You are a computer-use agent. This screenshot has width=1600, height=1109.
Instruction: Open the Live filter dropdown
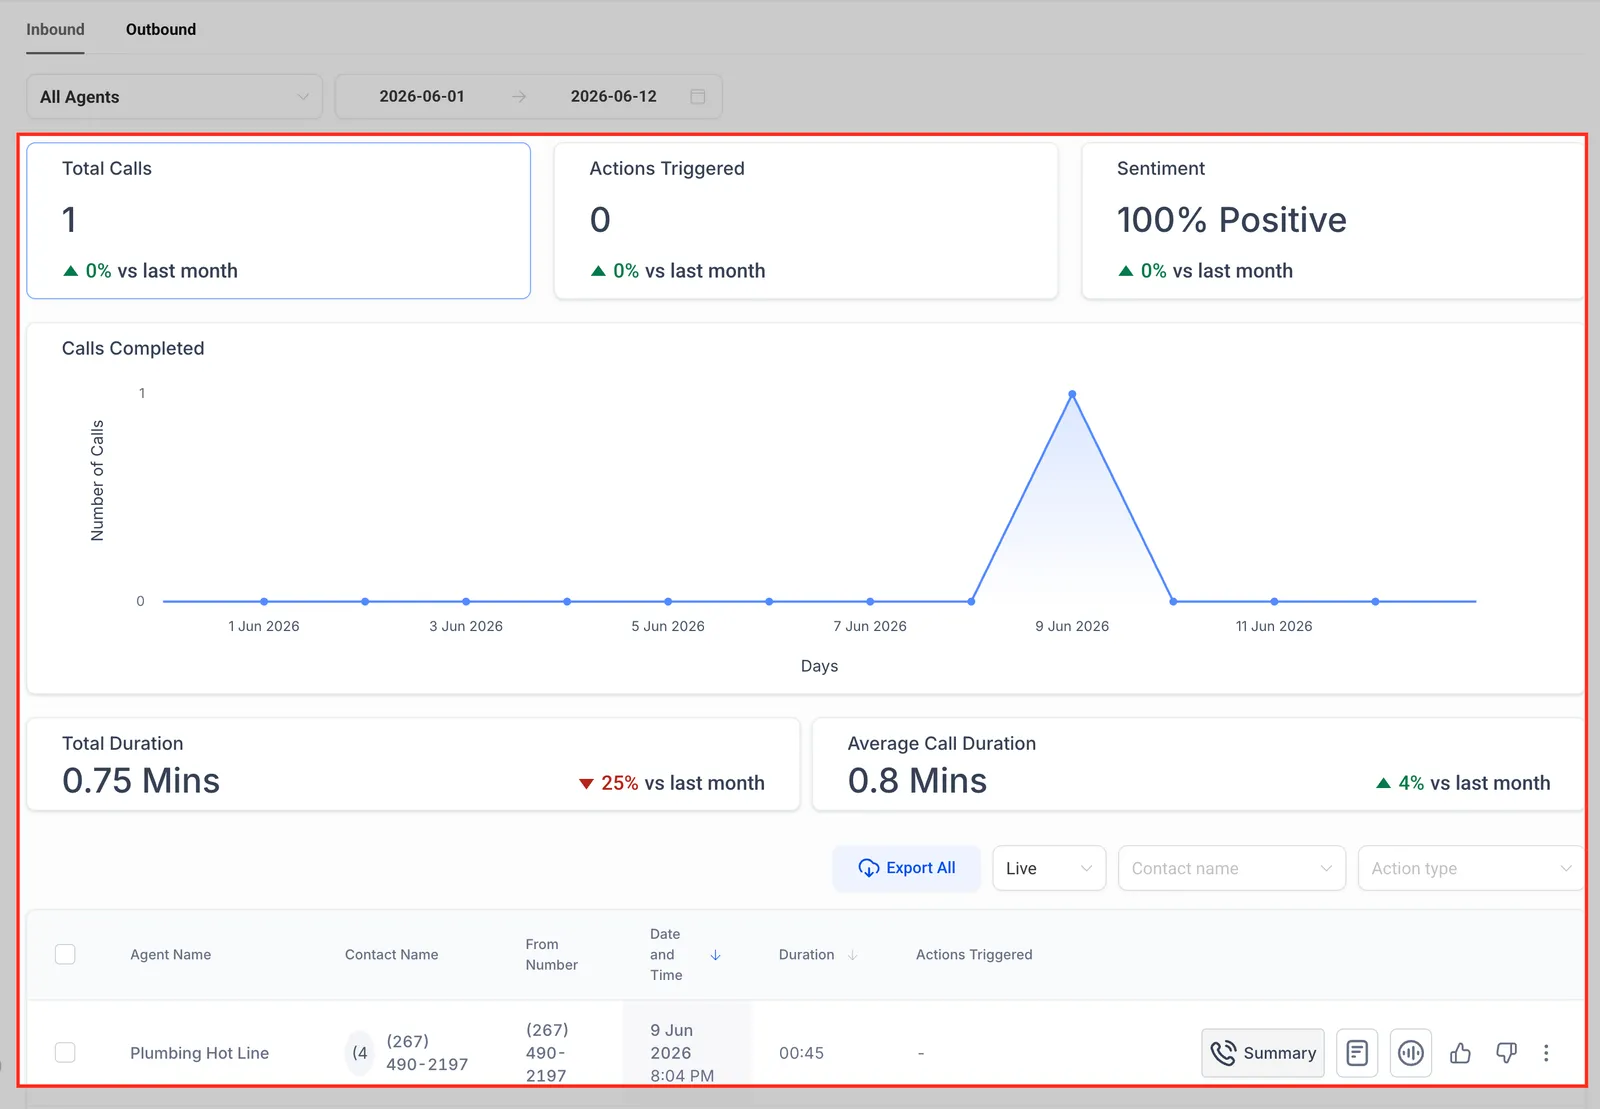[x=1049, y=868]
